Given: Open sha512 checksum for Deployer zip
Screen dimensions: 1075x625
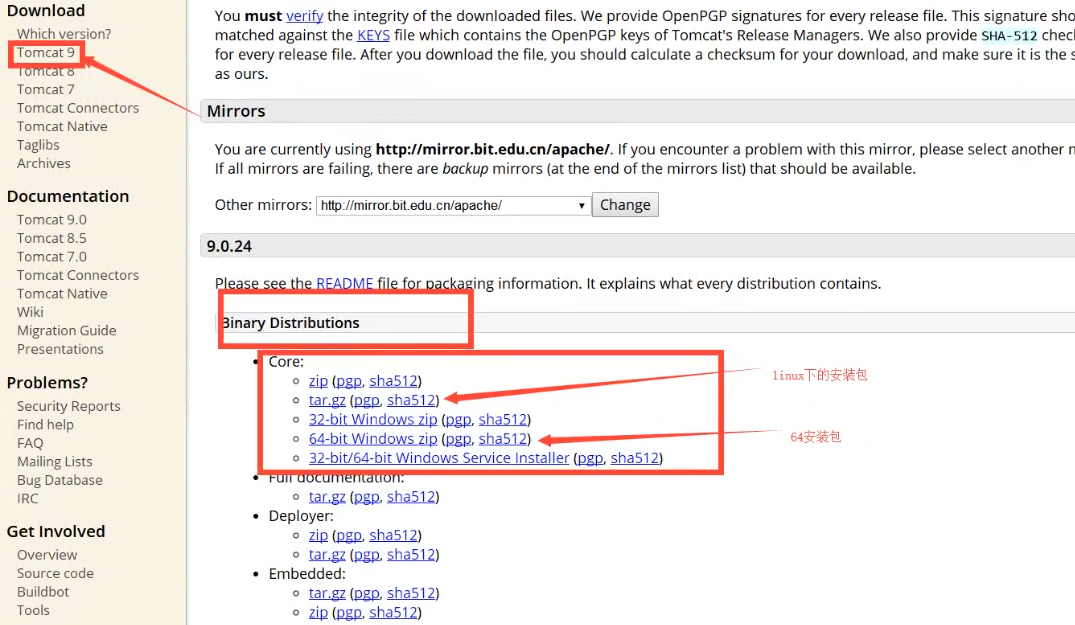Looking at the screenshot, I should [x=394, y=535].
